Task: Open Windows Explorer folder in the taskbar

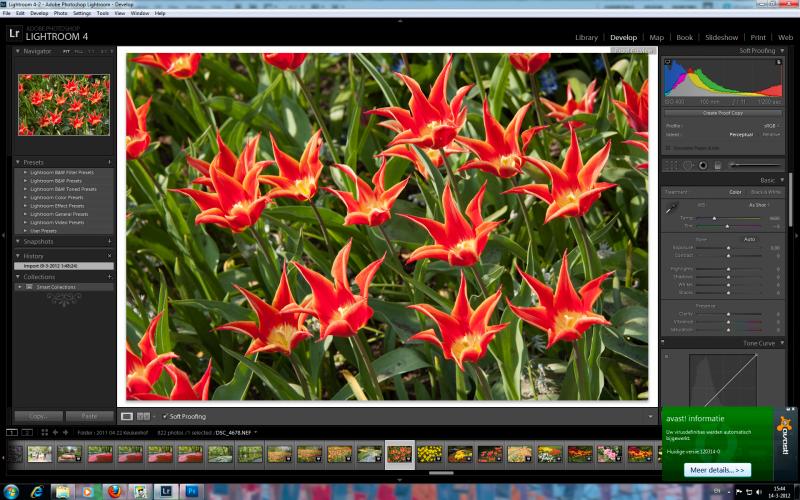Action: 63,492
